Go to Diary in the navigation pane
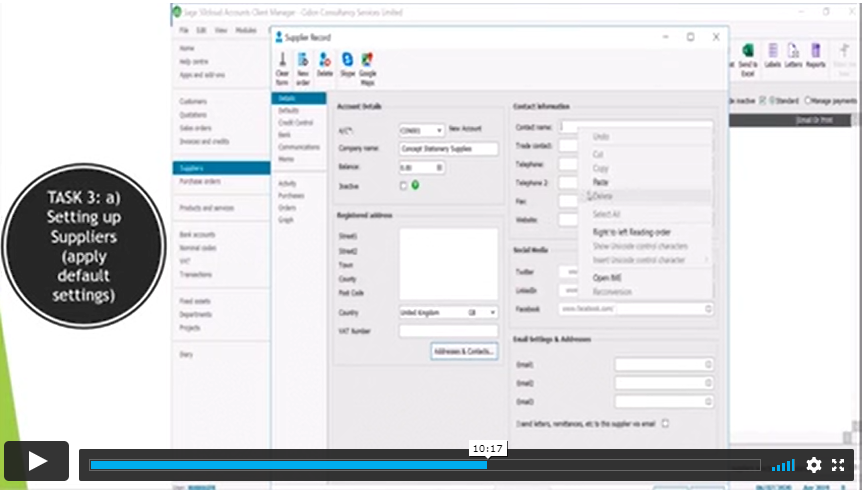This screenshot has width=862, height=490. click(x=186, y=354)
